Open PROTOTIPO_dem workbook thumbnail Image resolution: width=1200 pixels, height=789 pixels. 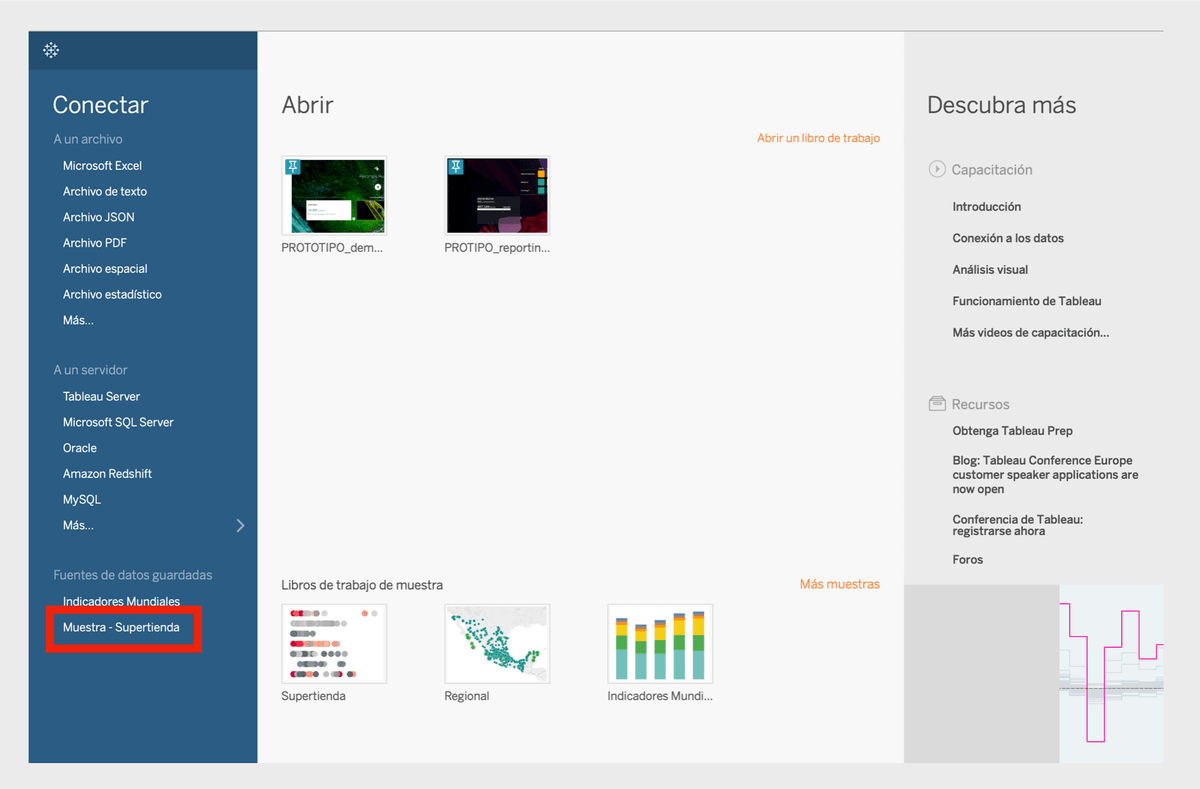pyautogui.click(x=334, y=196)
